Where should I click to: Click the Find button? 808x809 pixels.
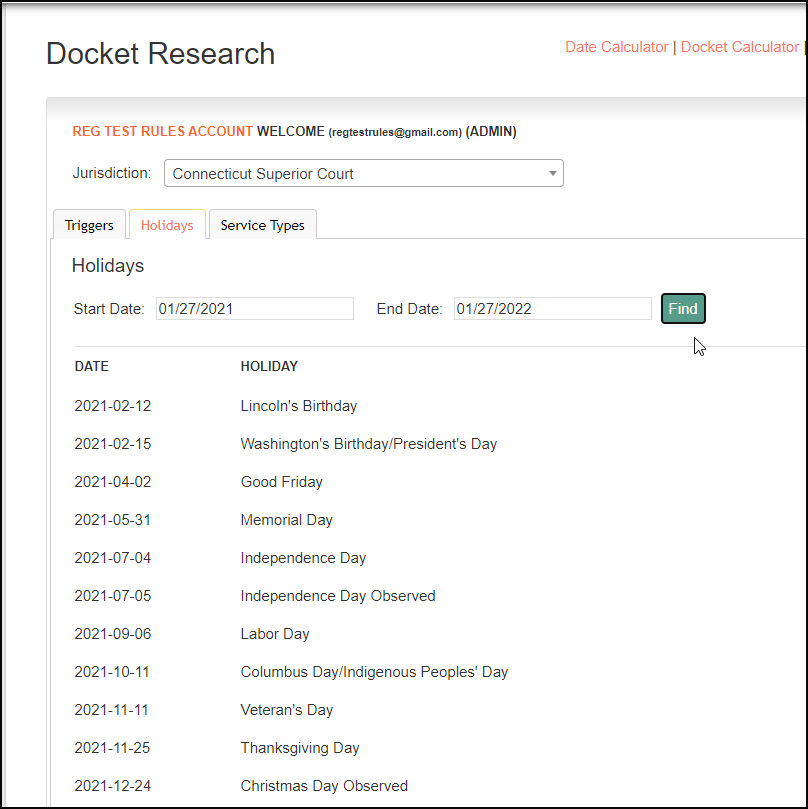coord(683,309)
